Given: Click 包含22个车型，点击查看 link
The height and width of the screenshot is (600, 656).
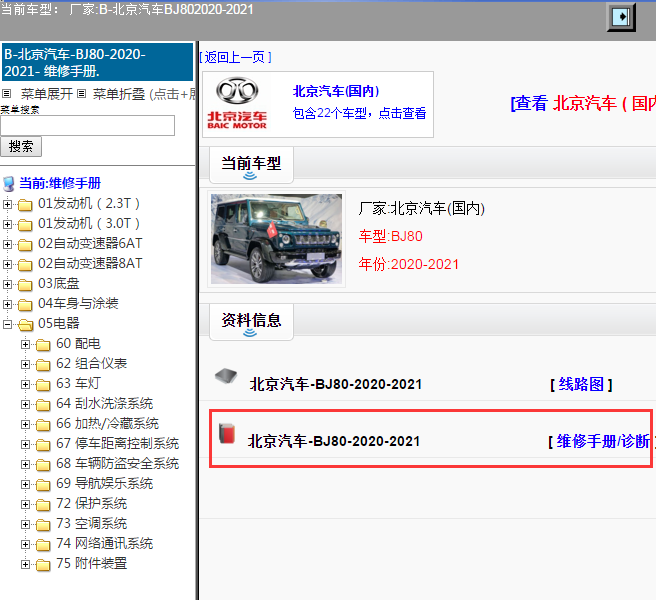Looking at the screenshot, I should click(359, 113).
